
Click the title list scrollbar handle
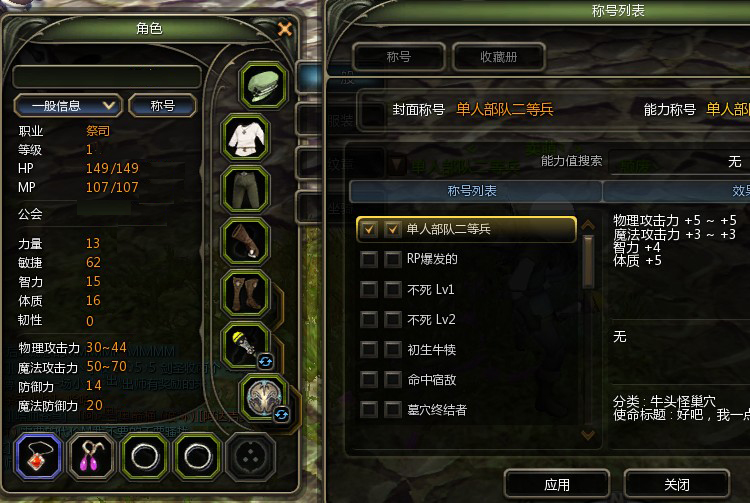588,262
